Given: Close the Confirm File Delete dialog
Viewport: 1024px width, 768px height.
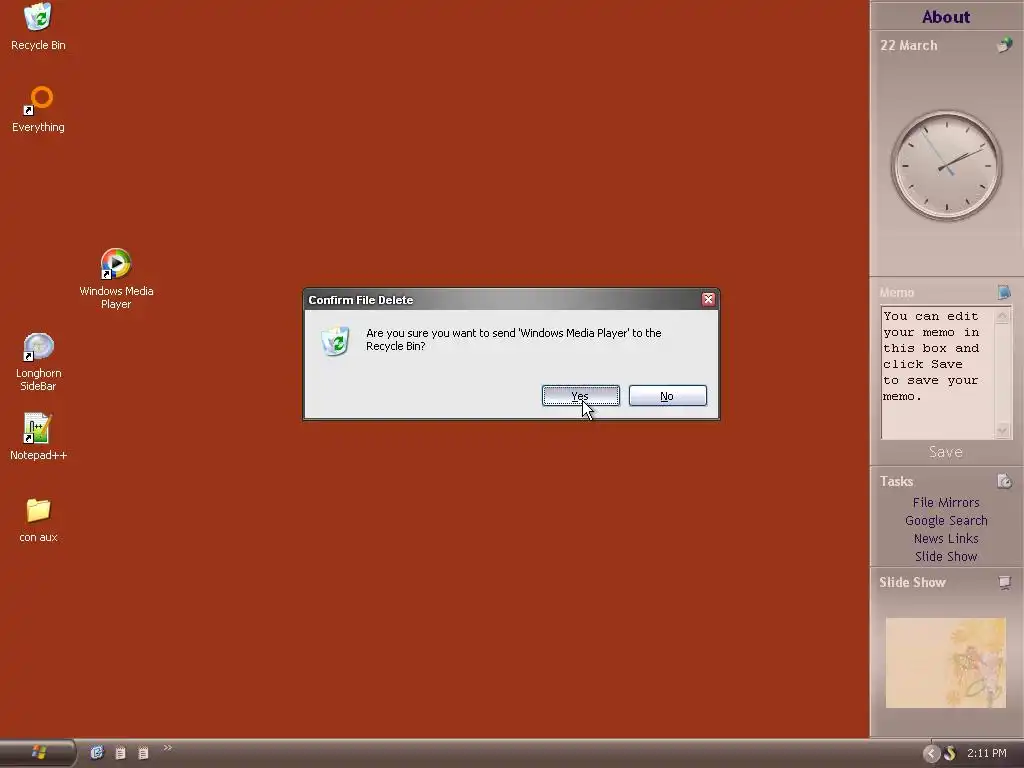Looking at the screenshot, I should click(x=709, y=299).
